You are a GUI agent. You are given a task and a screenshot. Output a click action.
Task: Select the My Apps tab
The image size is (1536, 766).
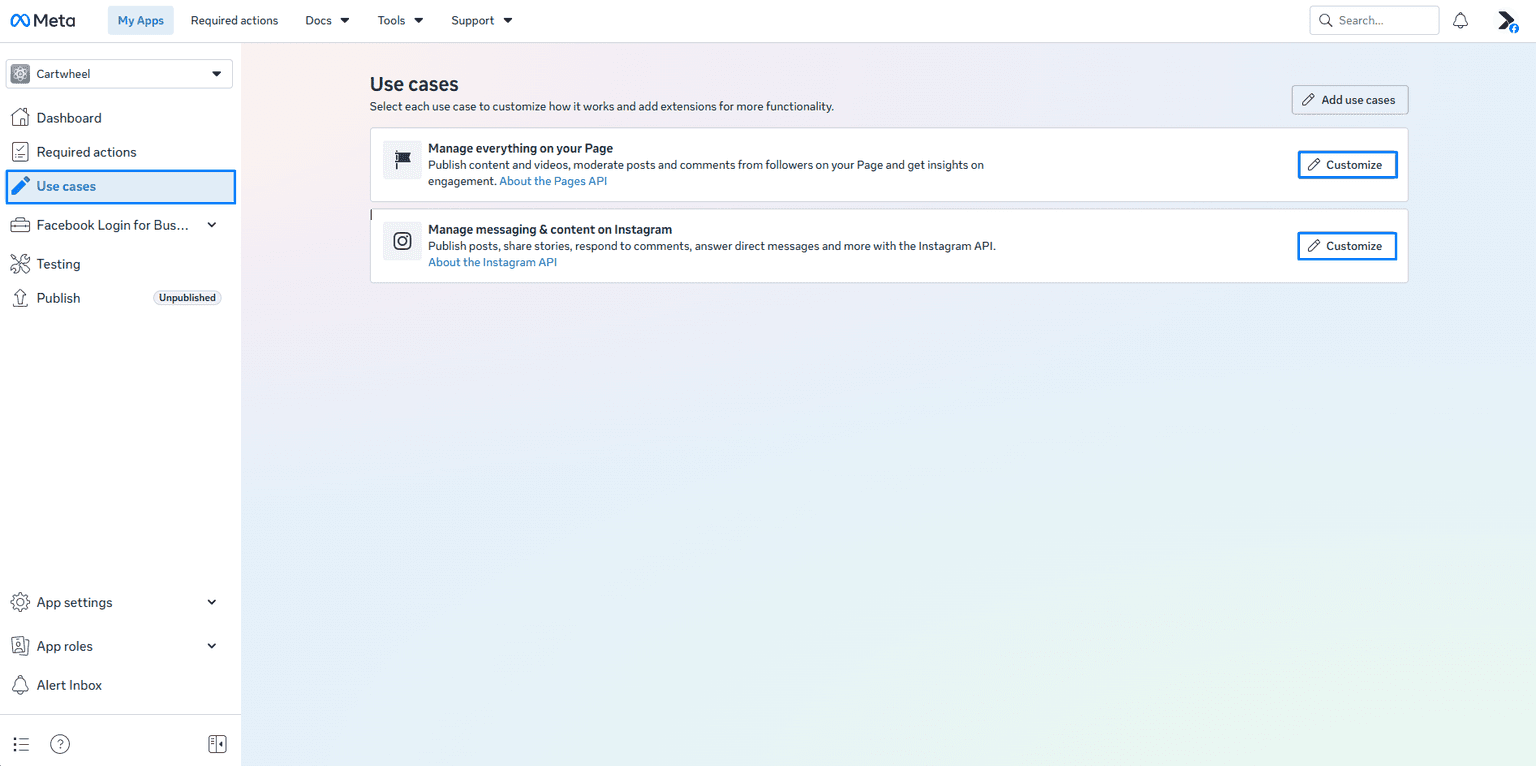coord(141,20)
